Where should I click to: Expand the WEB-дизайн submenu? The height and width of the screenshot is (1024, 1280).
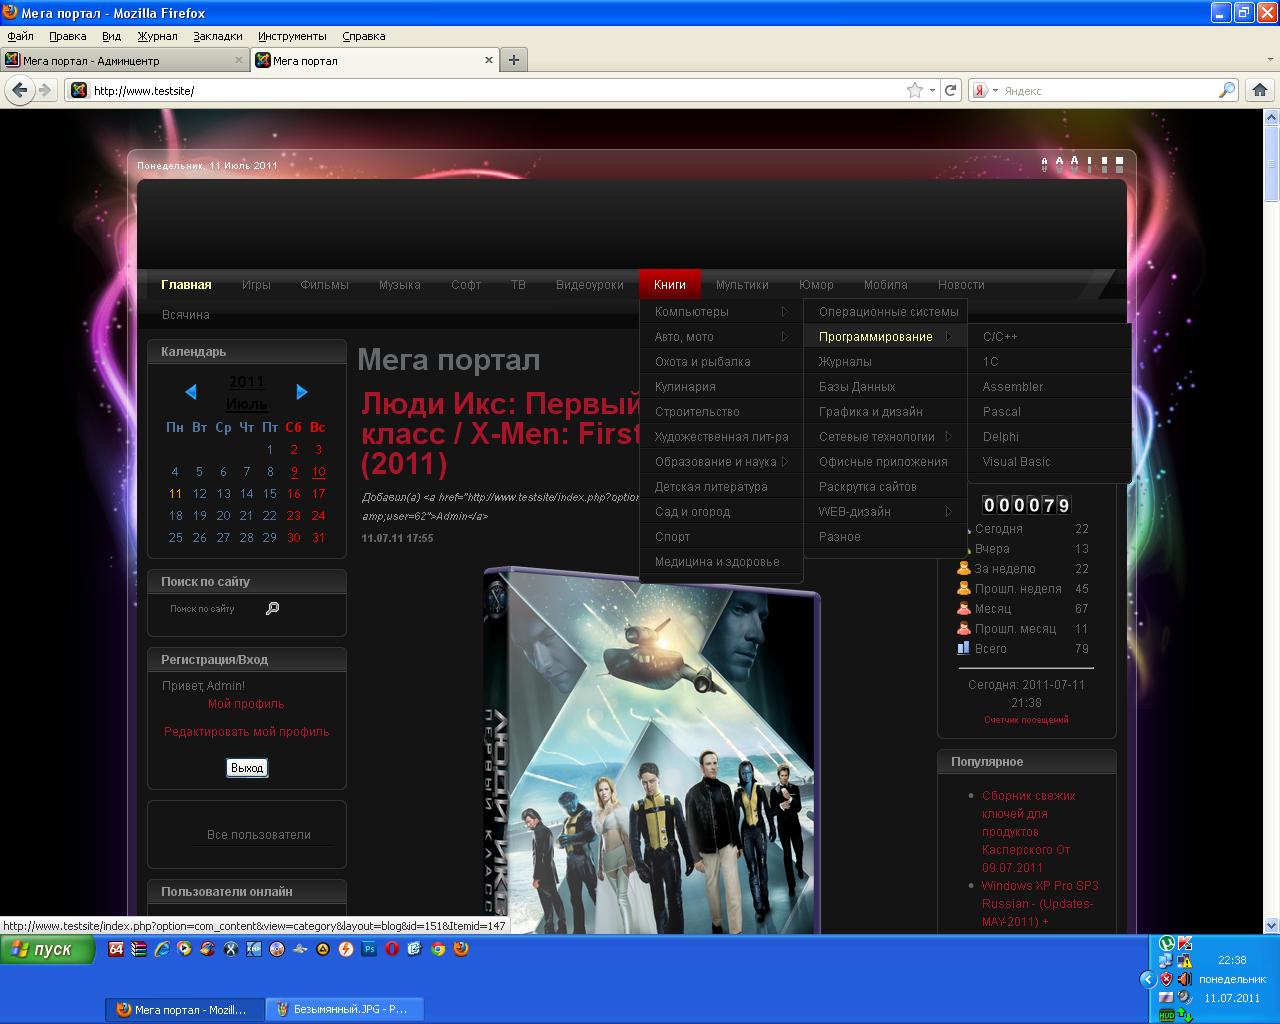885,512
